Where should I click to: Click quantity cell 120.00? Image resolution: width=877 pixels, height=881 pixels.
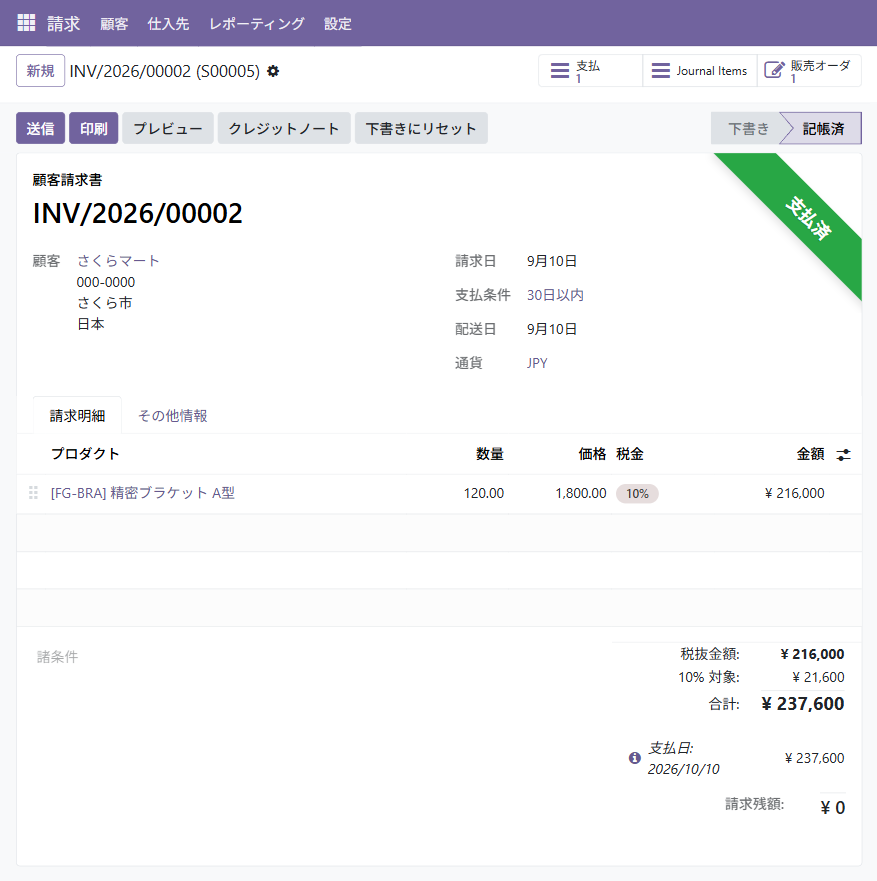pos(484,493)
